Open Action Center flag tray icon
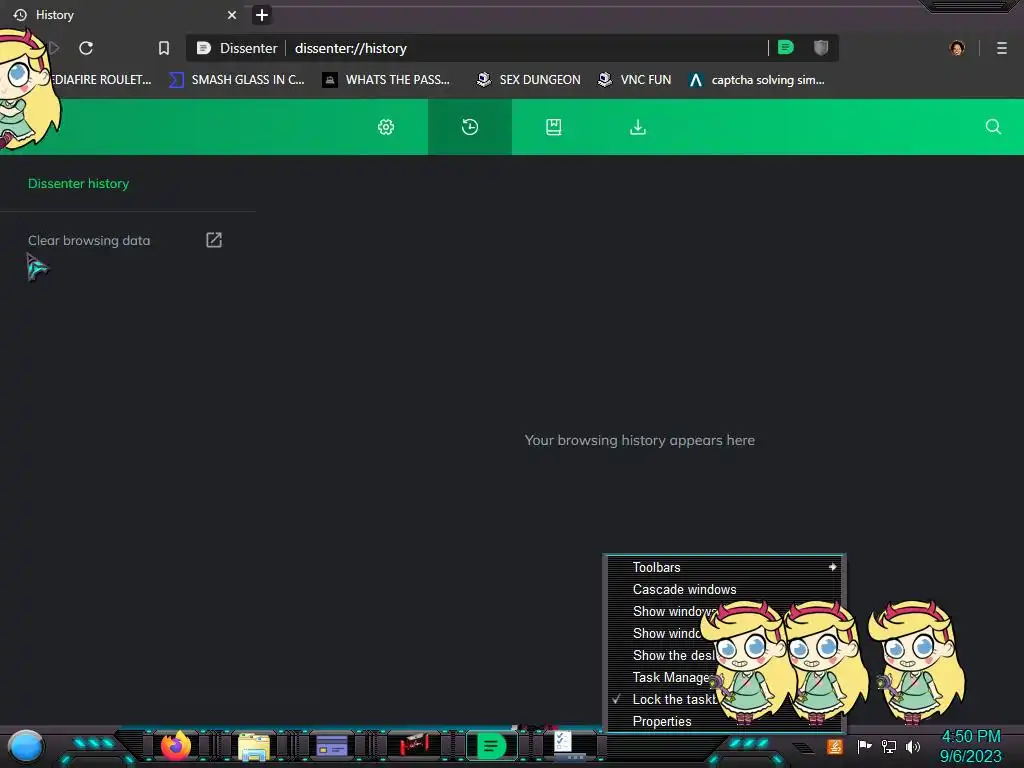Screen dimensions: 1024x768 pyautogui.click(x=865, y=746)
